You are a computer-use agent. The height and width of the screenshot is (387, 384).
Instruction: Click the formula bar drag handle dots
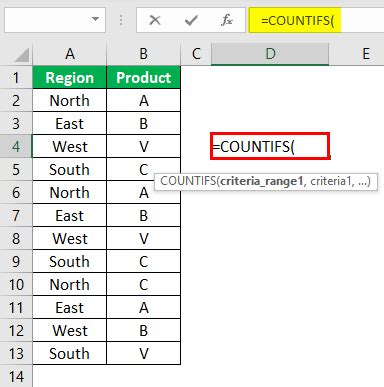pos(121,20)
